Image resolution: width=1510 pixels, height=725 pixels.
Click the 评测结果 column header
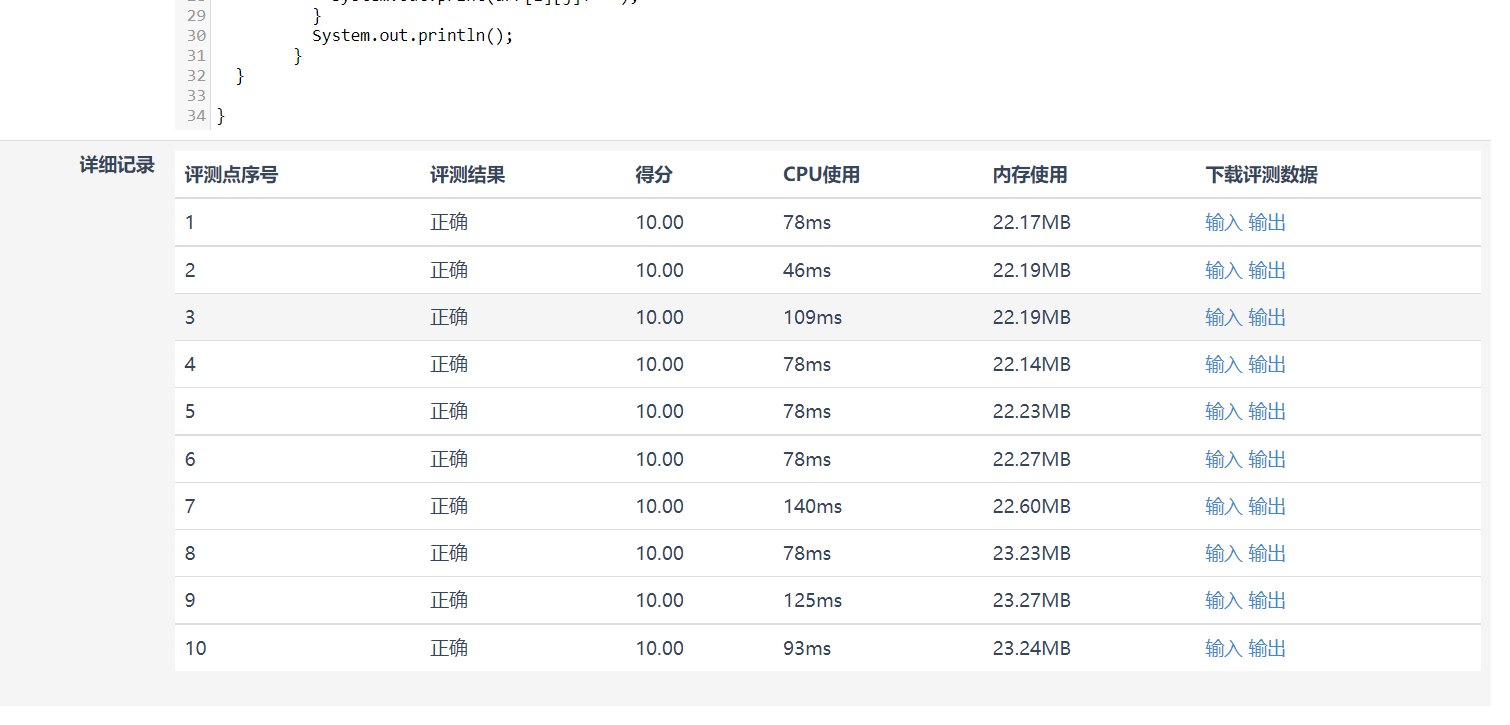click(467, 176)
